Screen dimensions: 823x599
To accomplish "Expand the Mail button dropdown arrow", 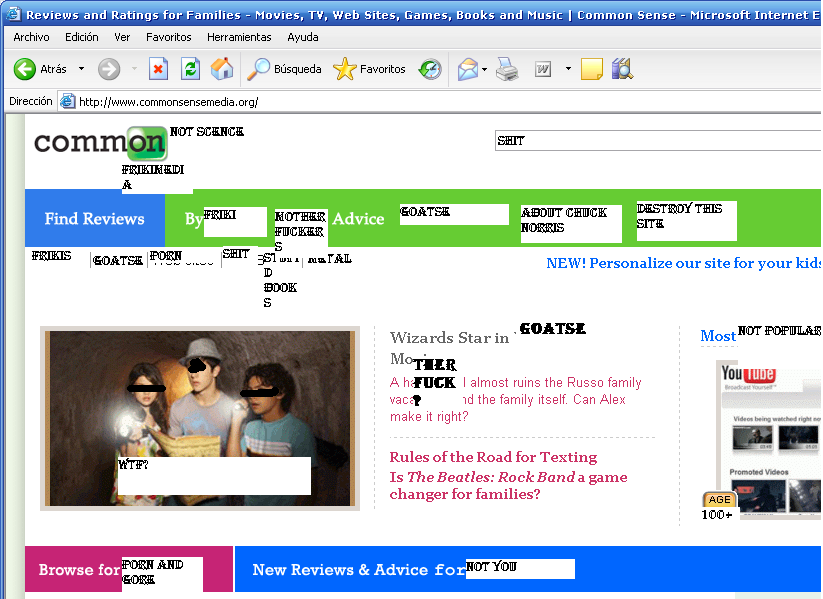I will [x=484, y=69].
